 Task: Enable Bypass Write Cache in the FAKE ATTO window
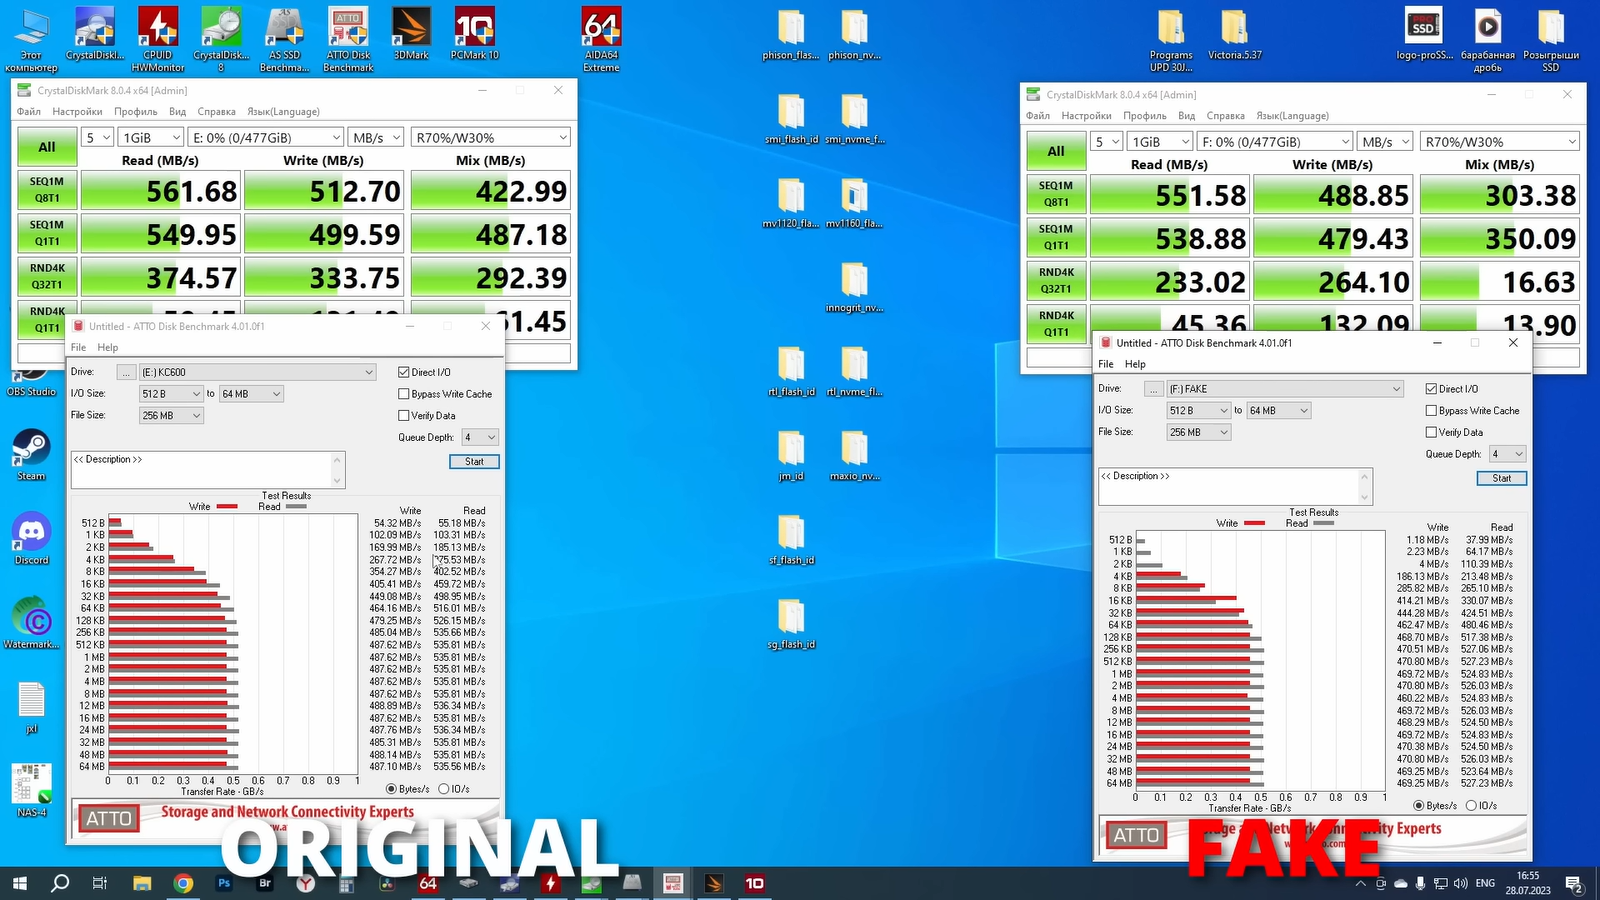1432,411
